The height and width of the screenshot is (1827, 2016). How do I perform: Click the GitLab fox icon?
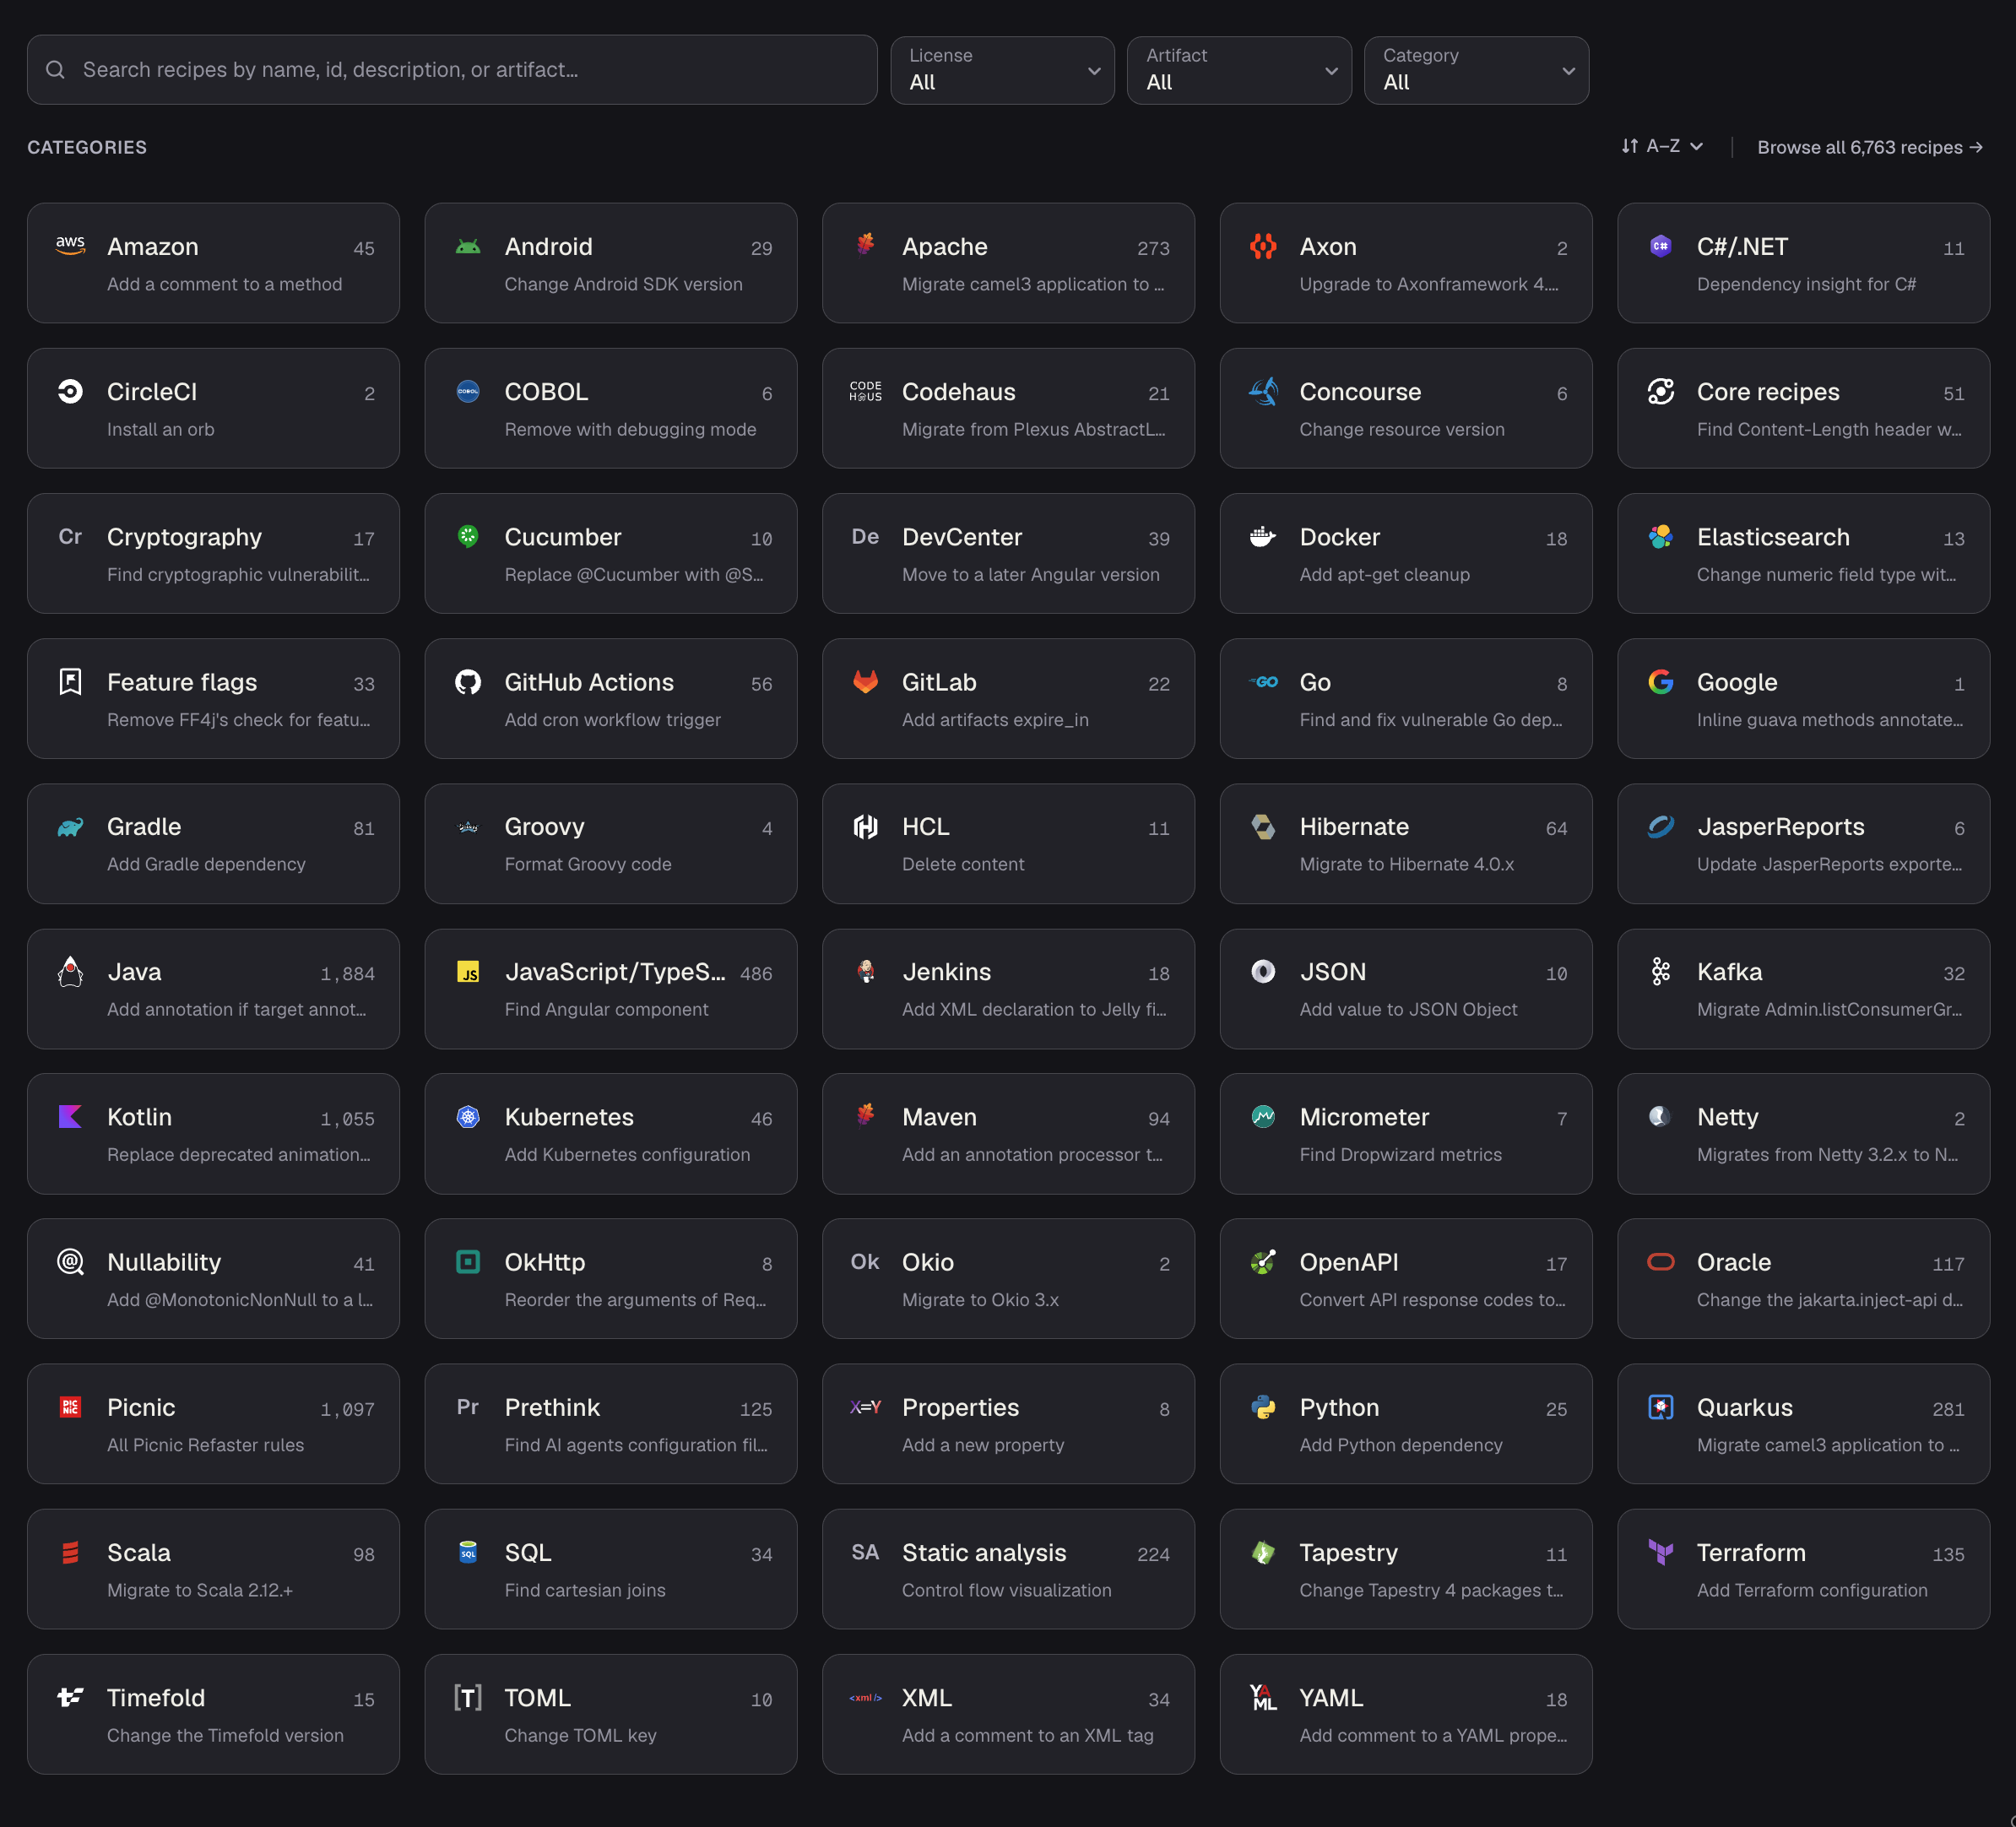coord(865,682)
